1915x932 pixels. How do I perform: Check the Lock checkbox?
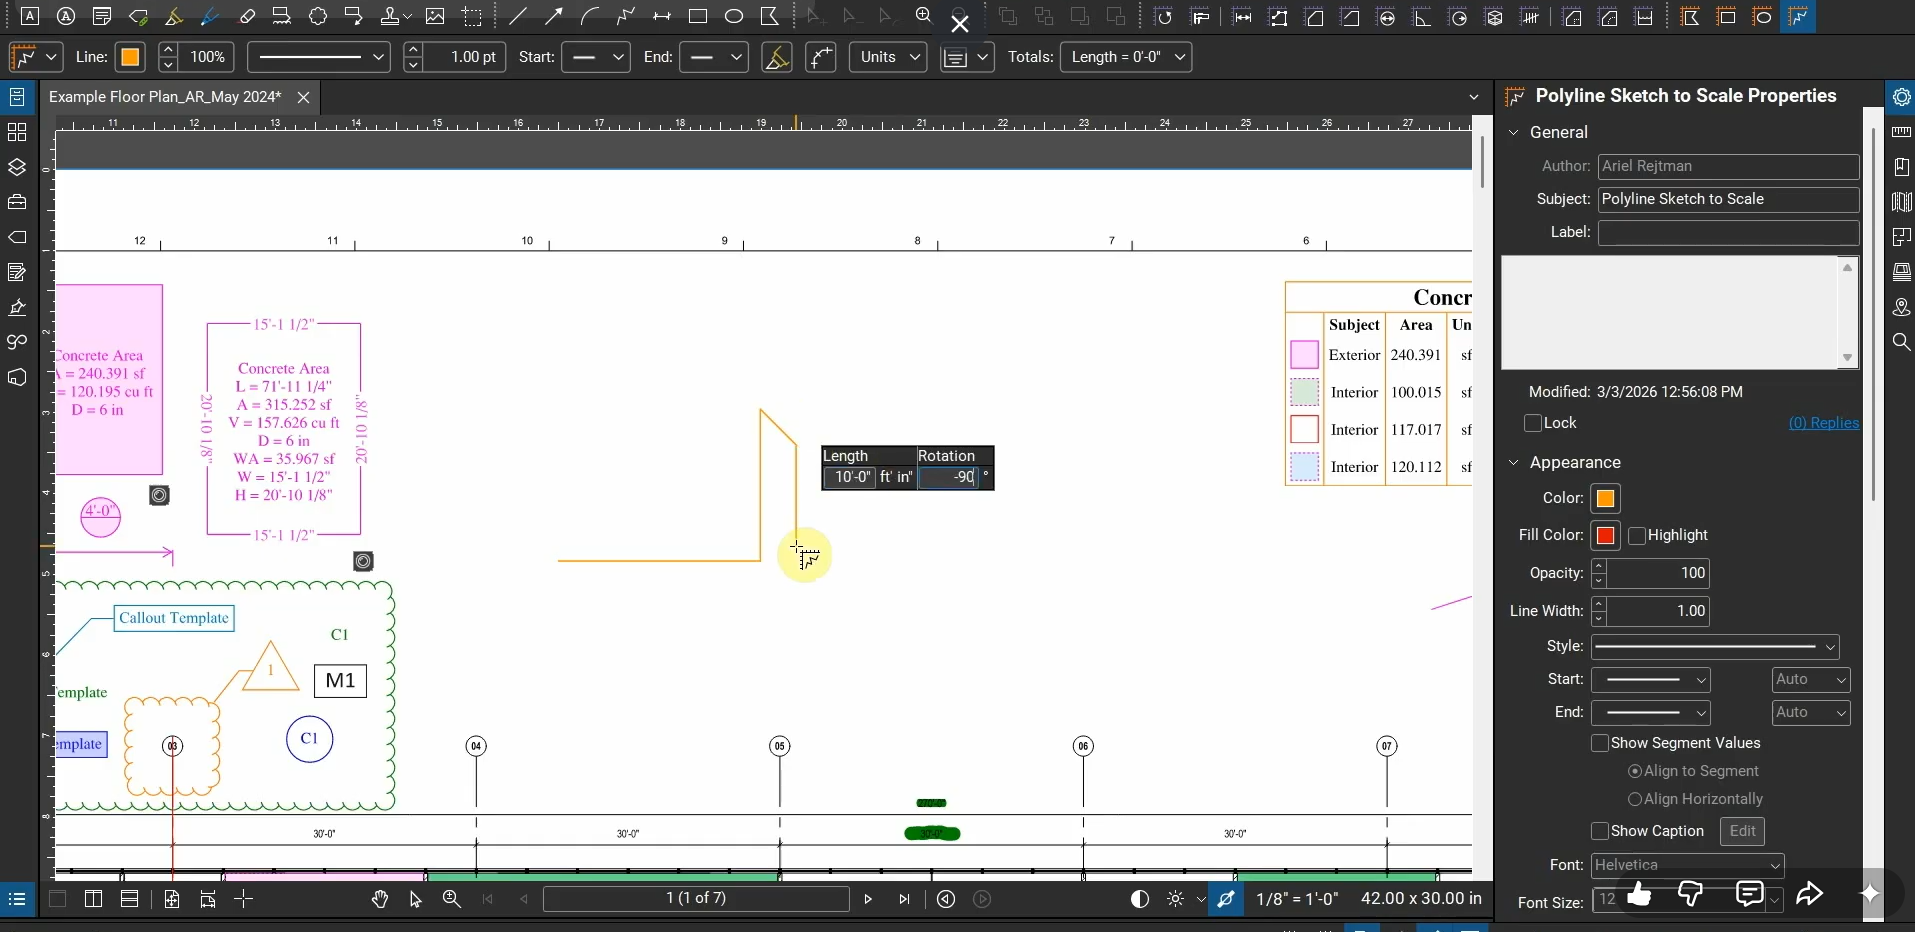pyautogui.click(x=1533, y=424)
